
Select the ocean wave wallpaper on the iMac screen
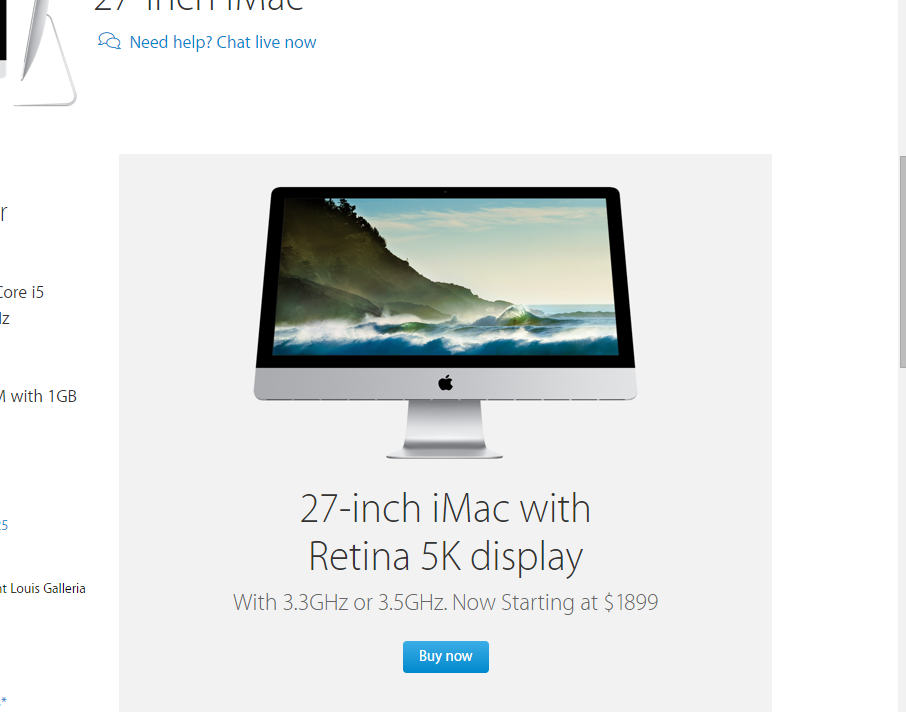[x=445, y=276]
